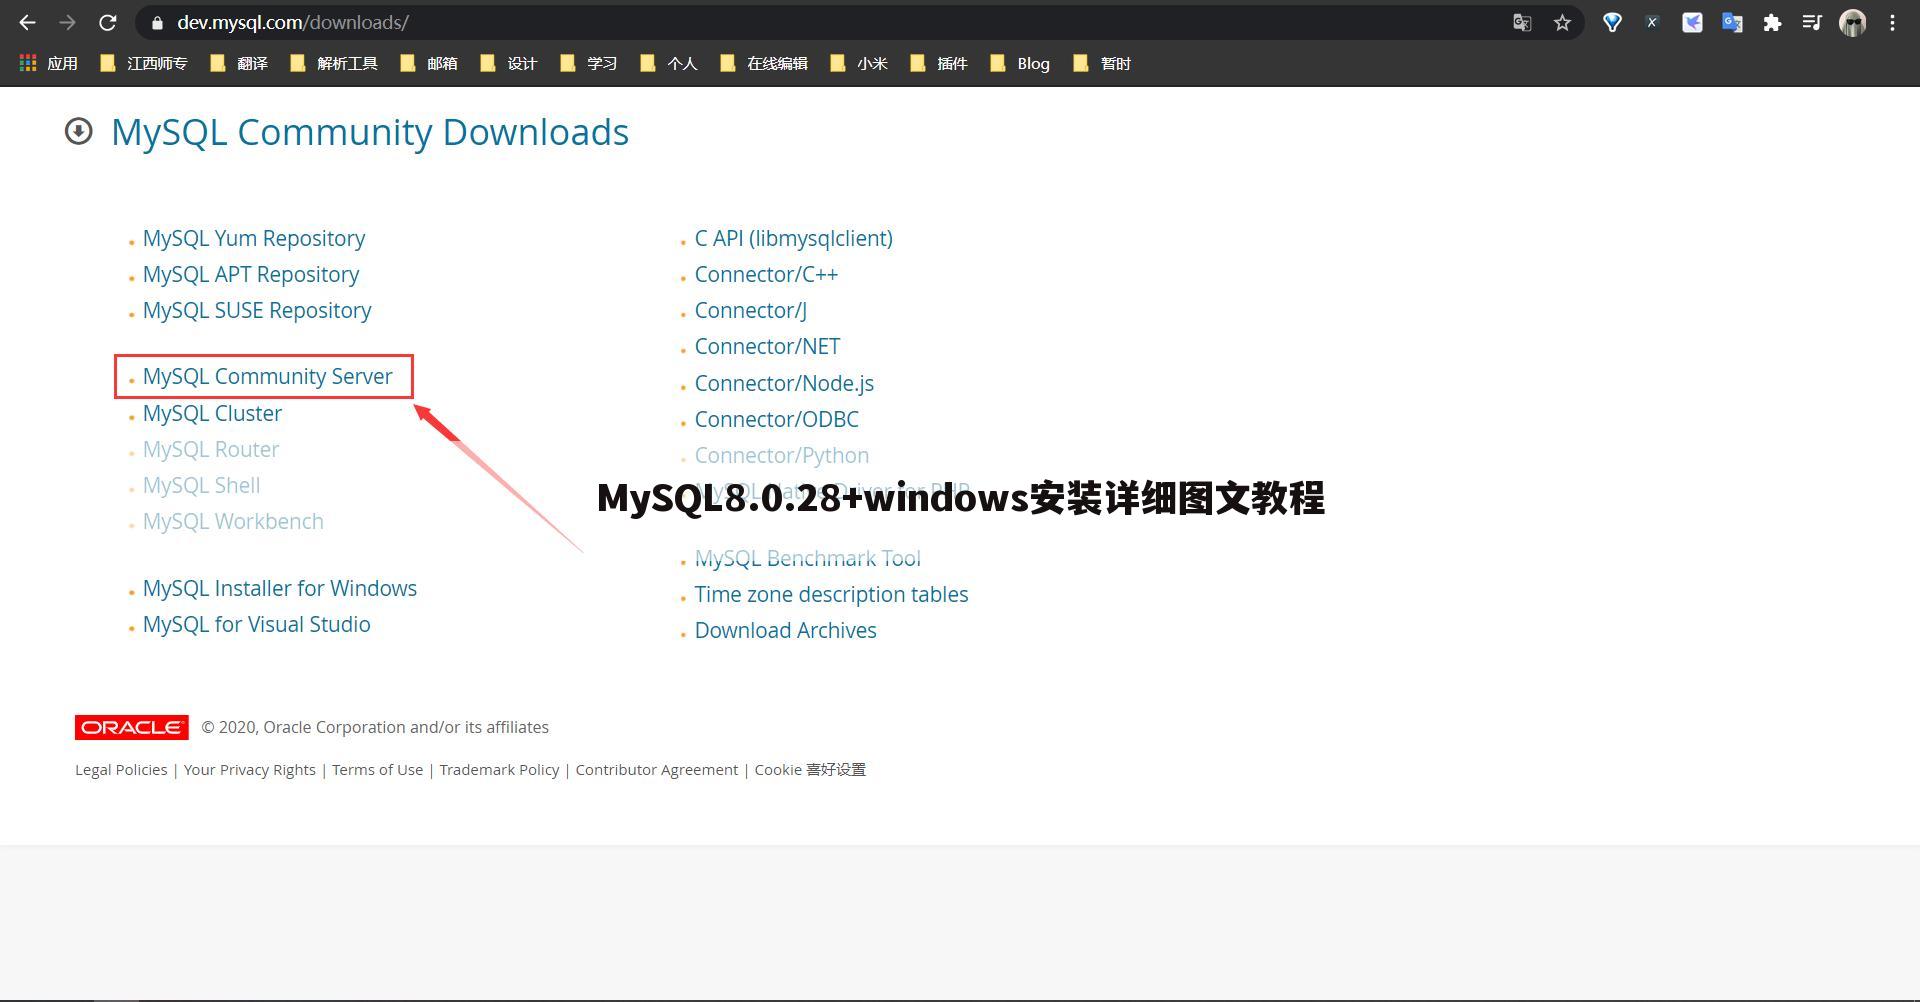Open Trademark Policy footer link

pos(499,769)
